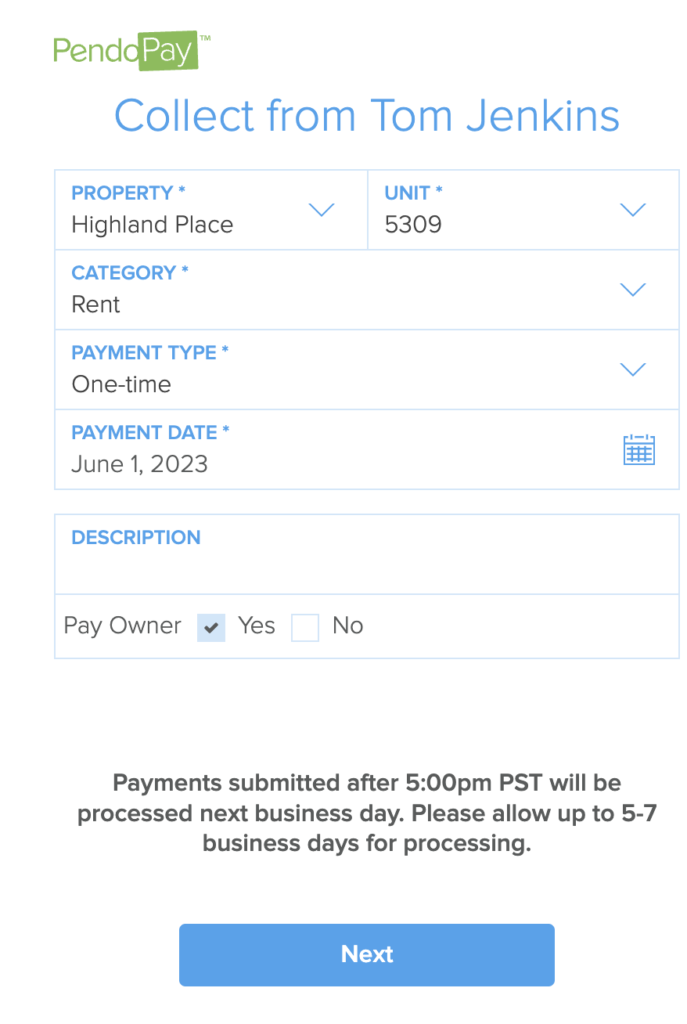This screenshot has height=1024, width=687.
Task: Click the 5309 unit value
Action: [413, 225]
